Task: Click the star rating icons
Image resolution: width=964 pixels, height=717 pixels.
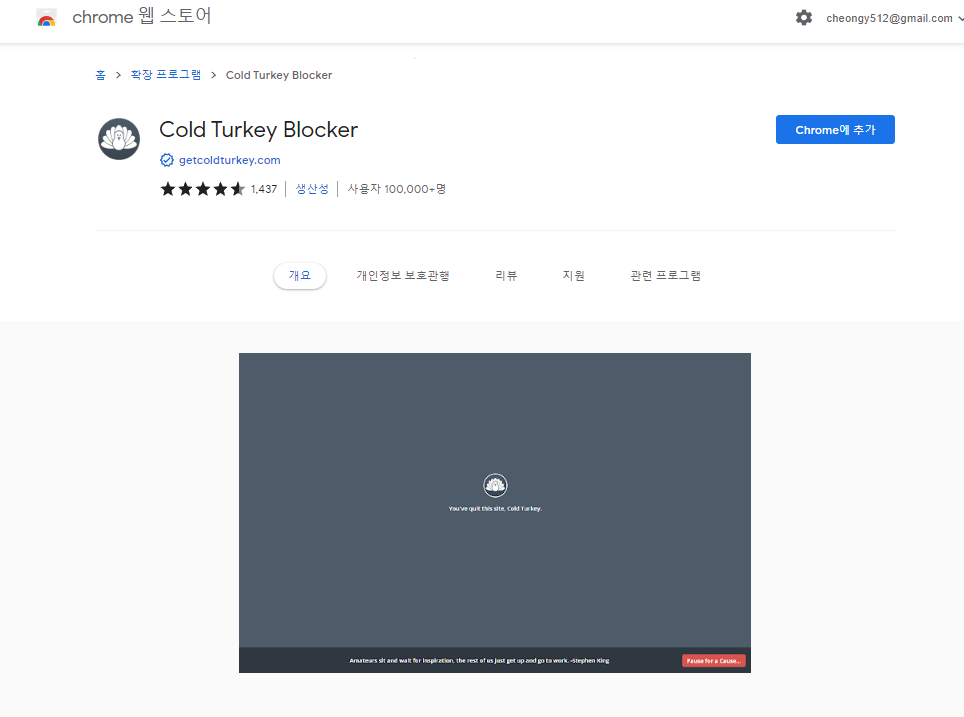Action: (x=202, y=189)
